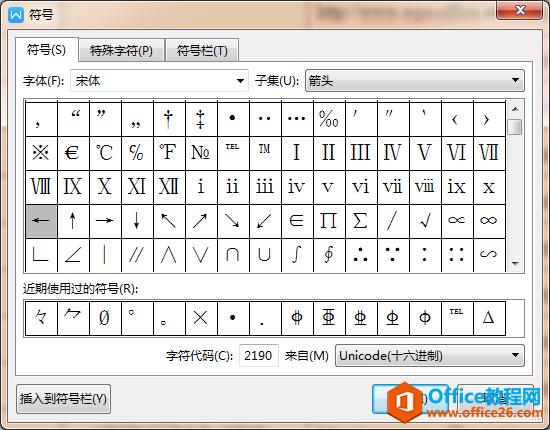Select the infinity ∞ symbol

coord(489,221)
